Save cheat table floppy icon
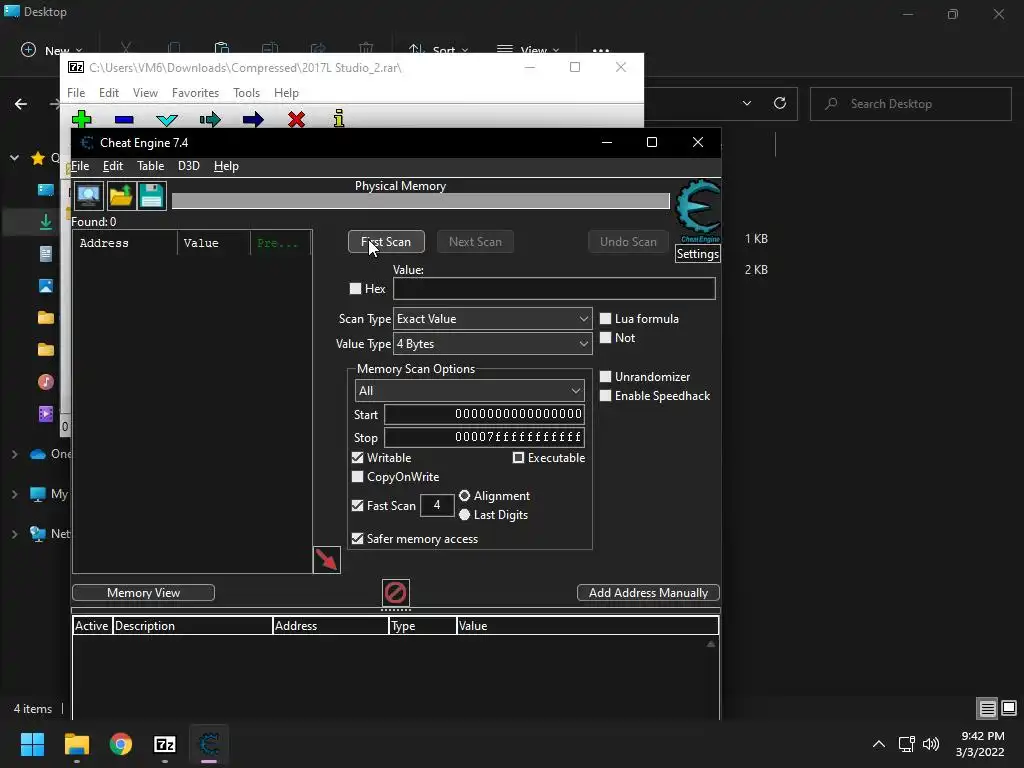Viewport: 1024px width, 768px height. (152, 195)
